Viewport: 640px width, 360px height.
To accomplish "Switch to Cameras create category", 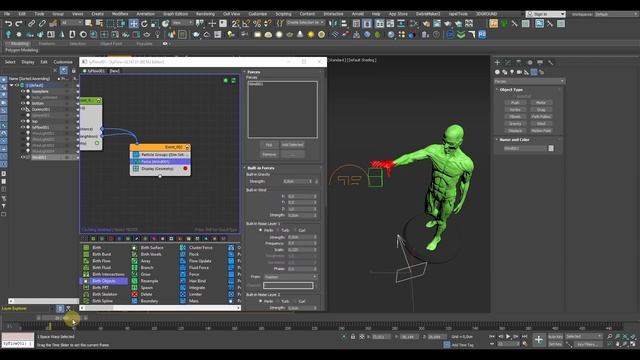I will 519,72.
